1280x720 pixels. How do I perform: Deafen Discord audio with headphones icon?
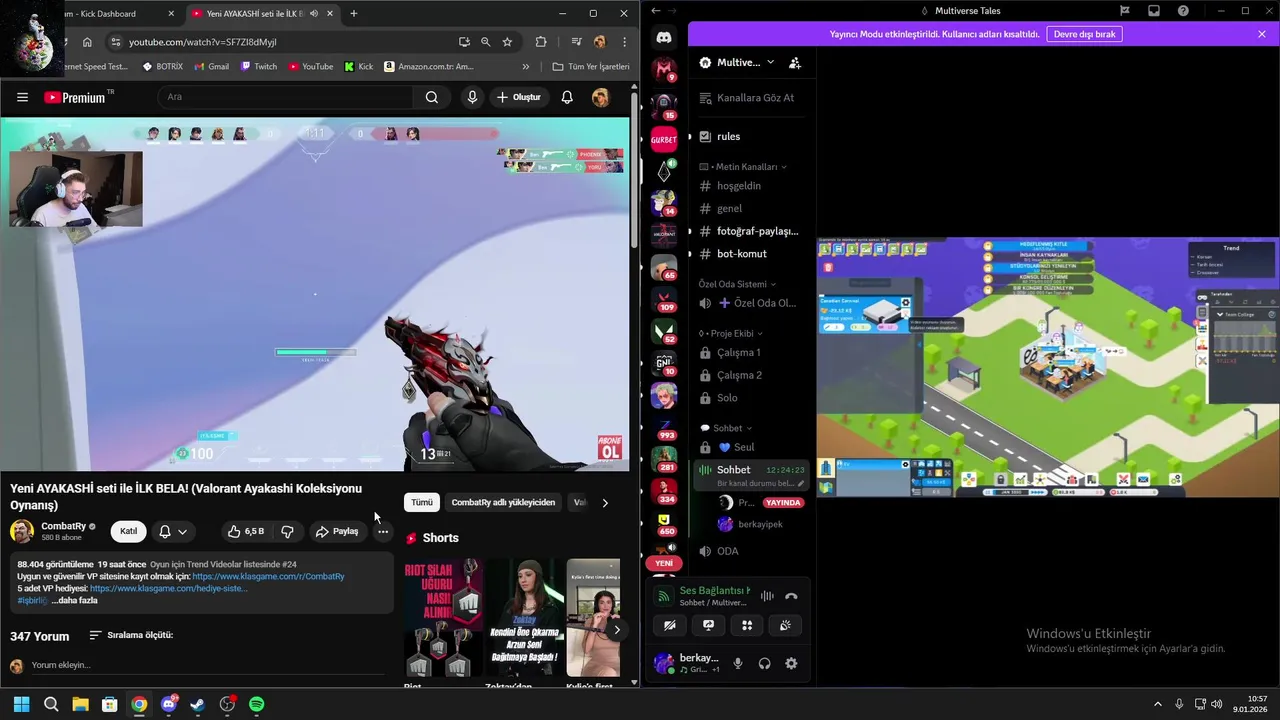pos(765,663)
